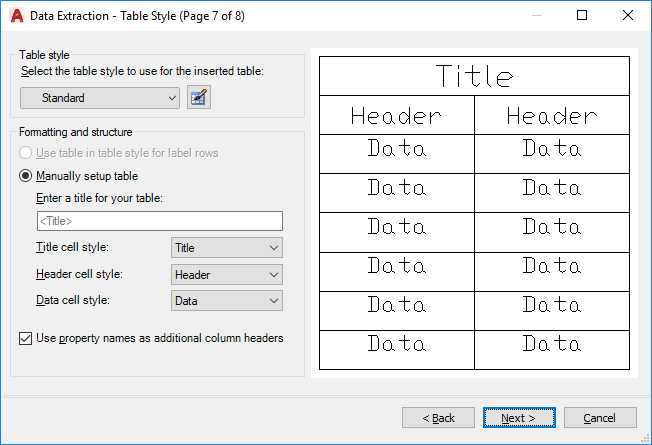Open the Table Style editor icon button
This screenshot has height=445, width=652.
pyautogui.click(x=199, y=97)
